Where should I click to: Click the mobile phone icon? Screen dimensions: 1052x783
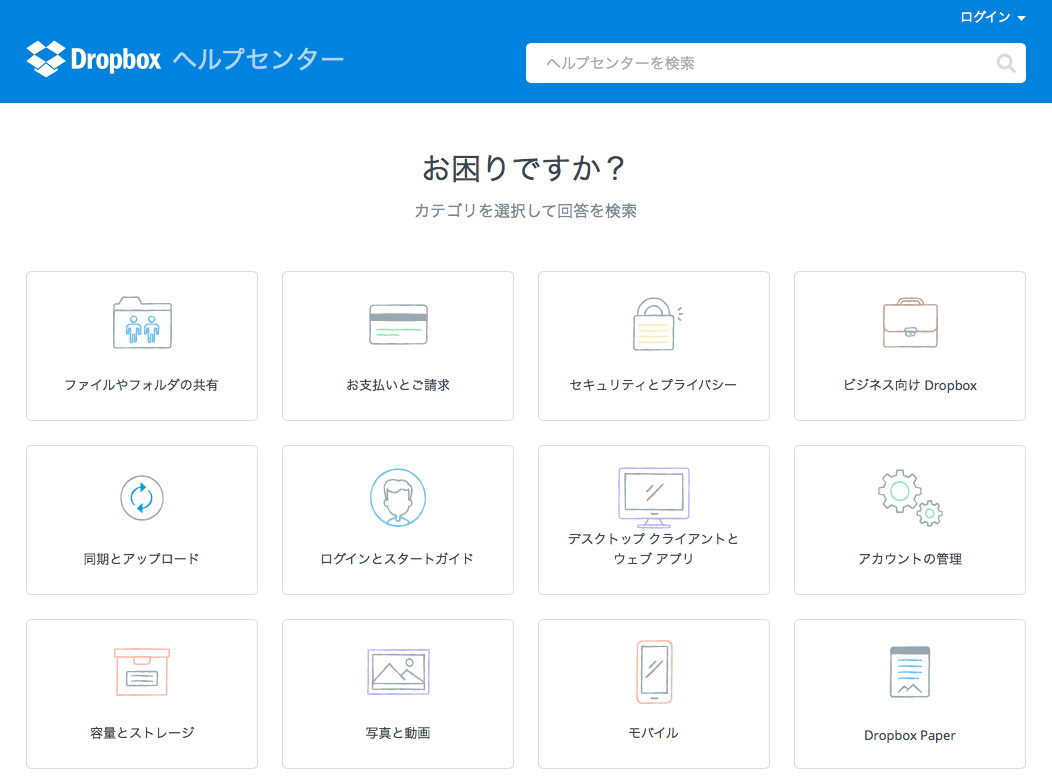[x=654, y=672]
